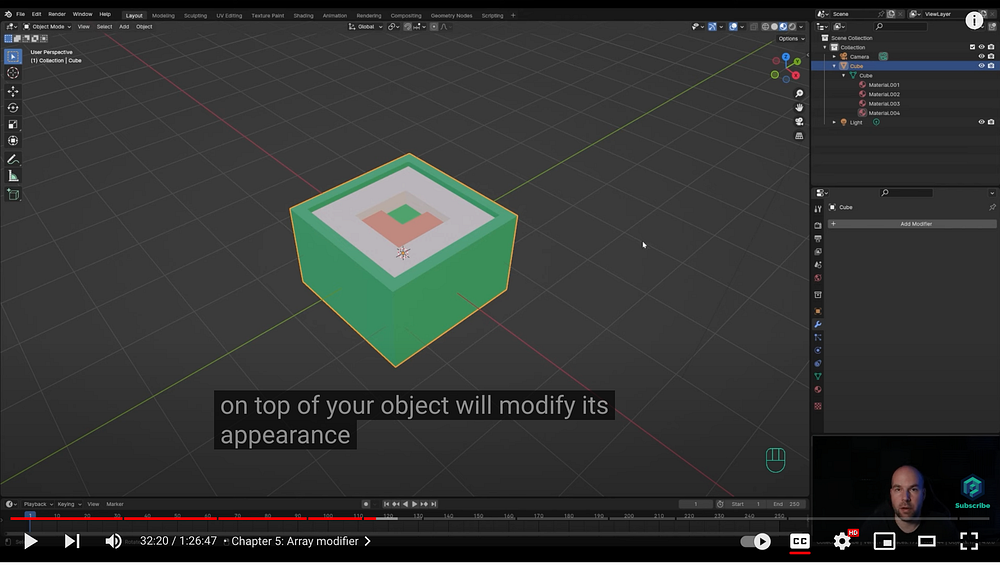Screen dimensions: 1000x565
Task: Uncheck the Collection exclude checkbox
Action: (972, 47)
